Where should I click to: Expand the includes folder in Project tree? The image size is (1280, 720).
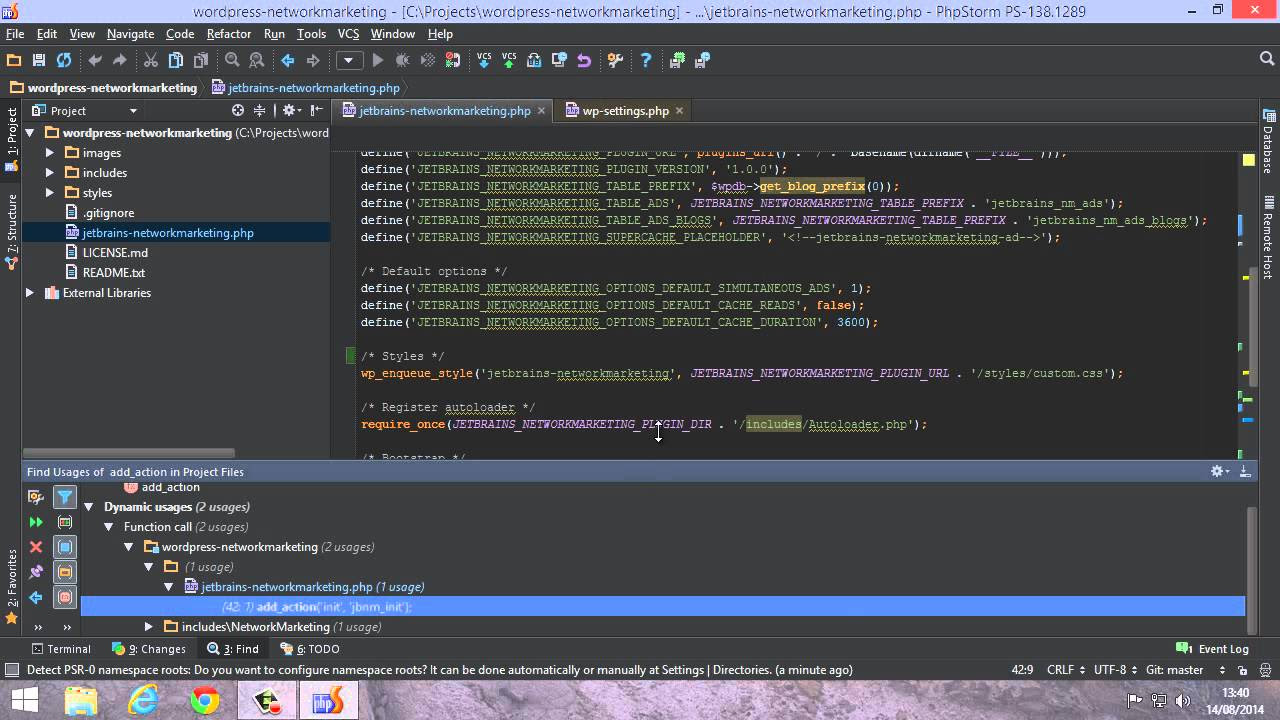coord(50,173)
